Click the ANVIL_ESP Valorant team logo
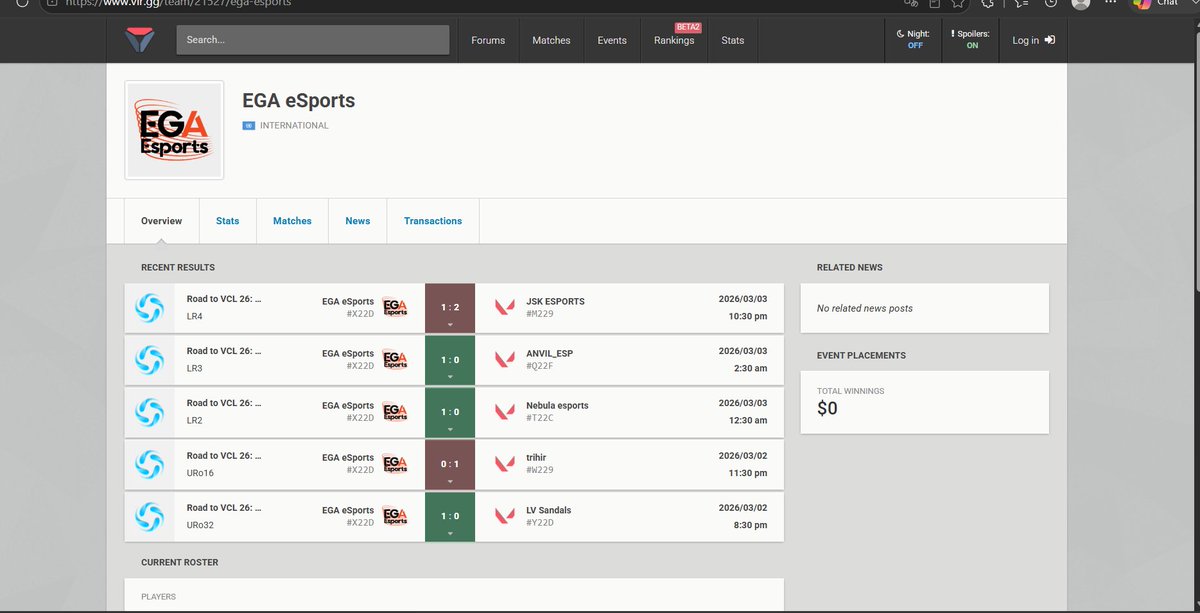 pos(504,359)
